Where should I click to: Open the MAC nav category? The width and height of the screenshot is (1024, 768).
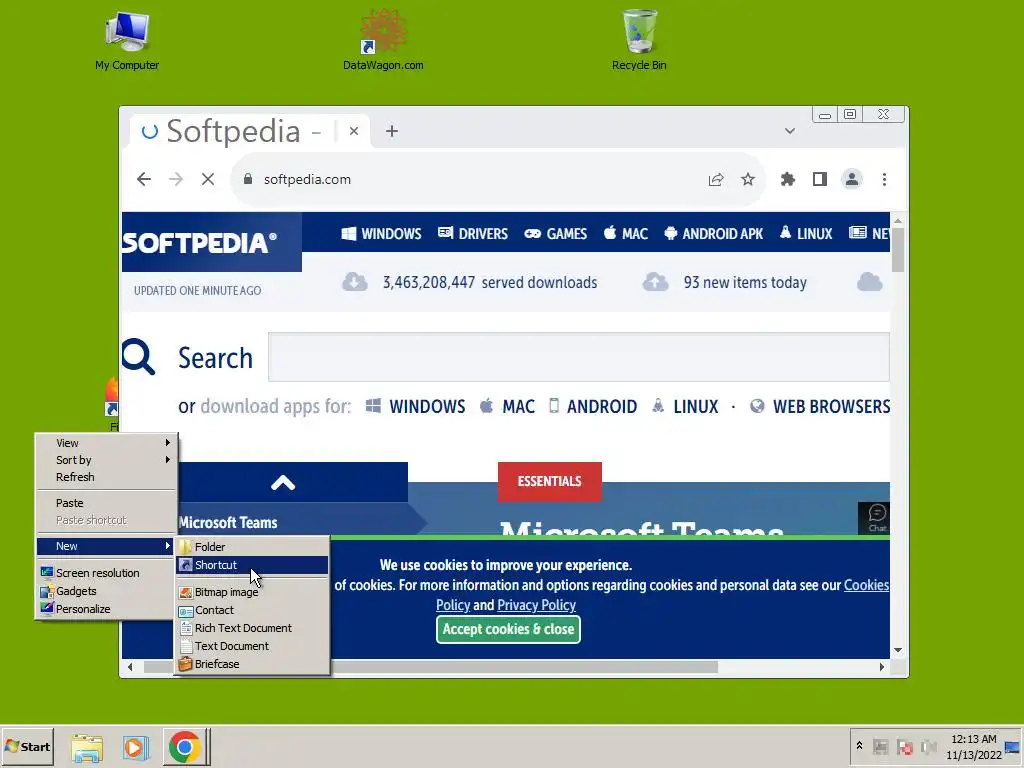pyautogui.click(x=626, y=234)
